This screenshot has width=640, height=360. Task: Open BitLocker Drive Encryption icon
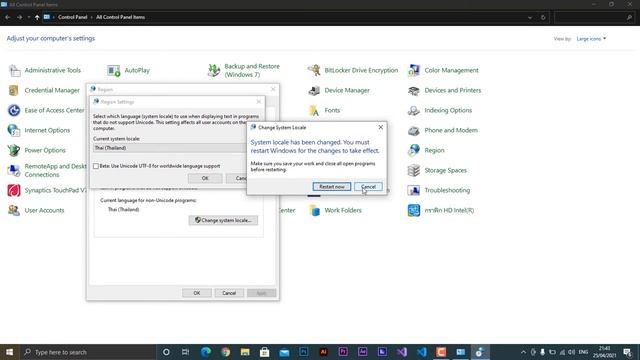(314, 70)
